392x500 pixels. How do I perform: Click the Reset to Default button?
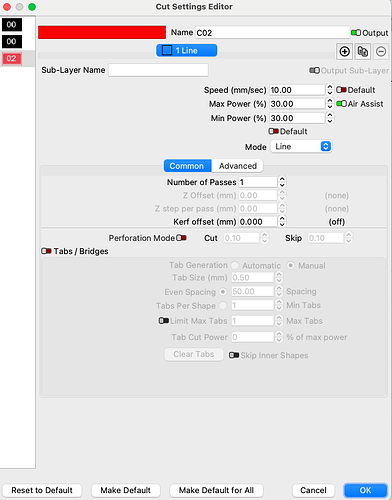[x=42, y=490]
